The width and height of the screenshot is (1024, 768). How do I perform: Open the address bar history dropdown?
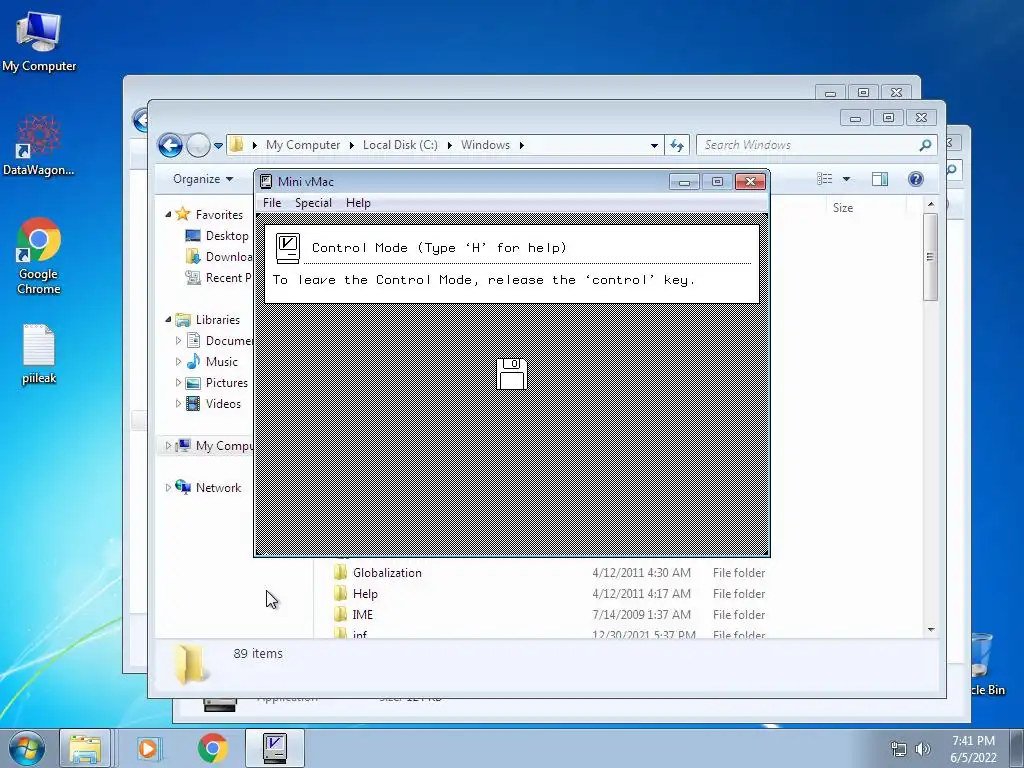click(x=654, y=146)
